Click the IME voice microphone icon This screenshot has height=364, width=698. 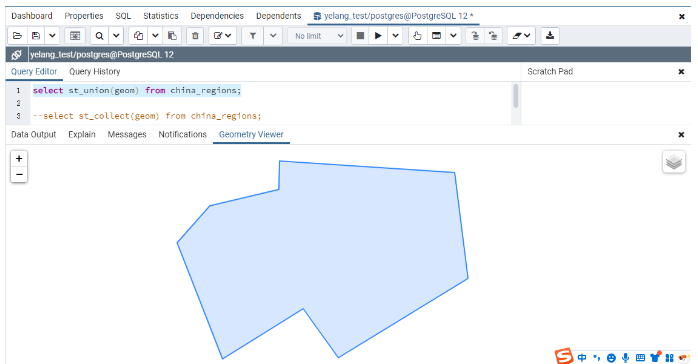click(625, 357)
